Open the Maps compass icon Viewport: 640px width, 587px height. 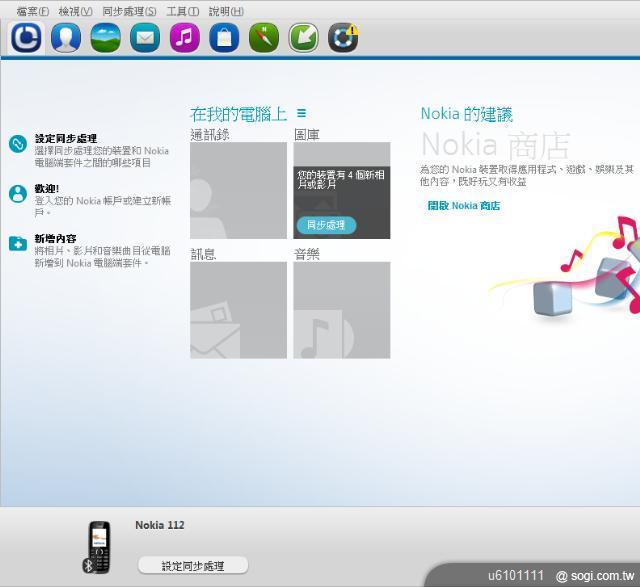tap(263, 38)
